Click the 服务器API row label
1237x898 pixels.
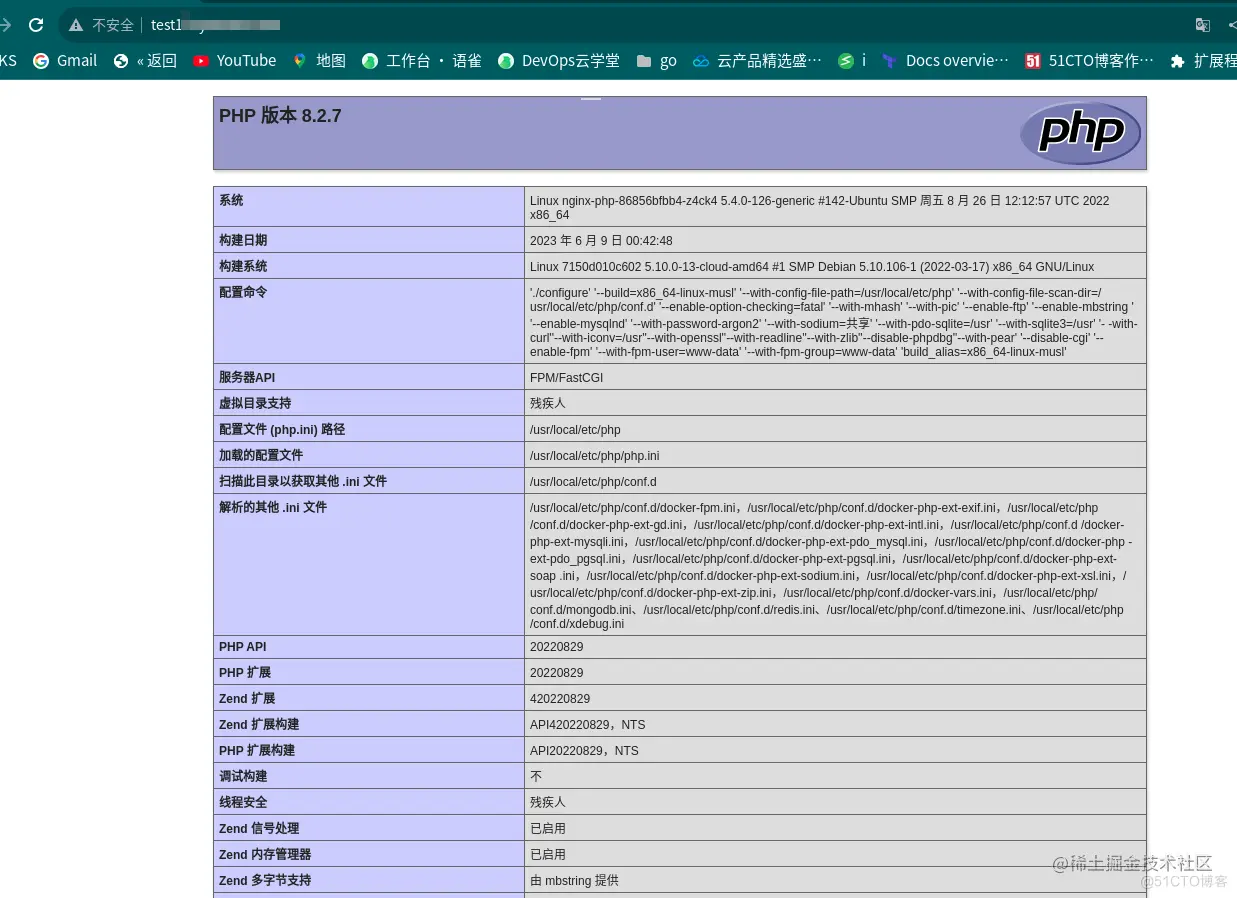(247, 377)
